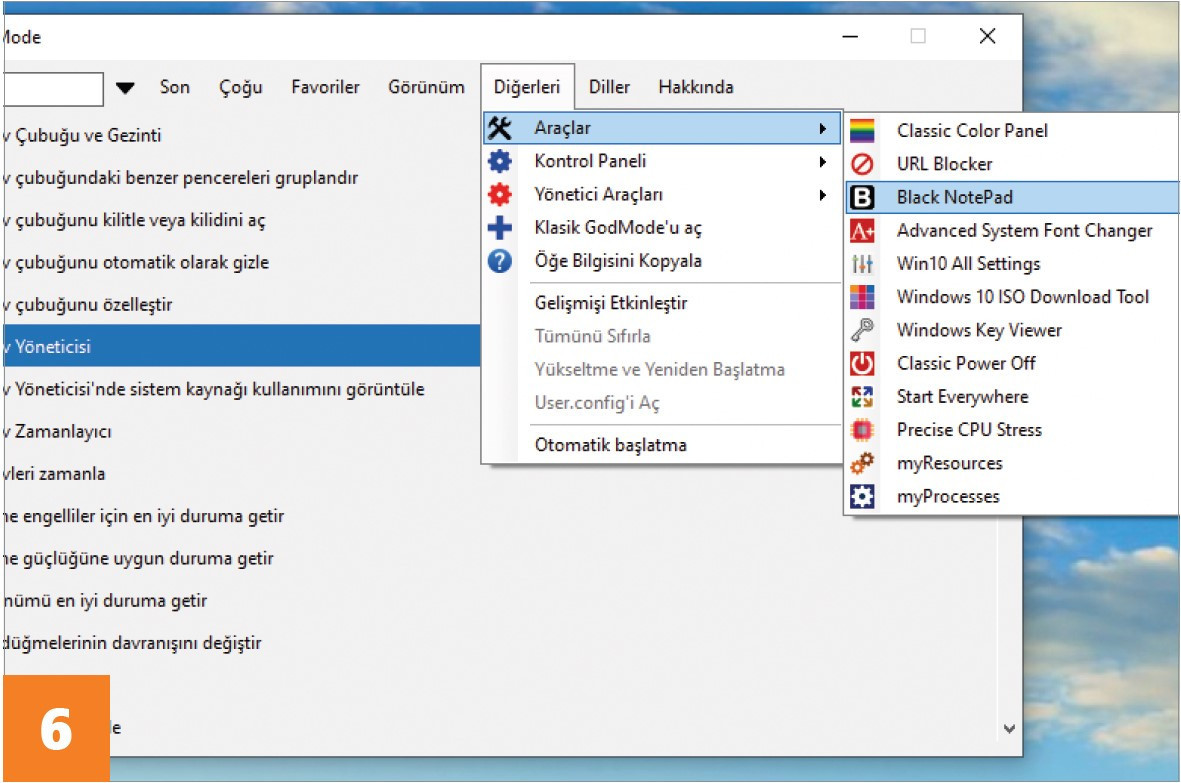Image resolution: width=1181 pixels, height=783 pixels.
Task: Click the scrollbar down arrow
Action: click(x=1009, y=729)
